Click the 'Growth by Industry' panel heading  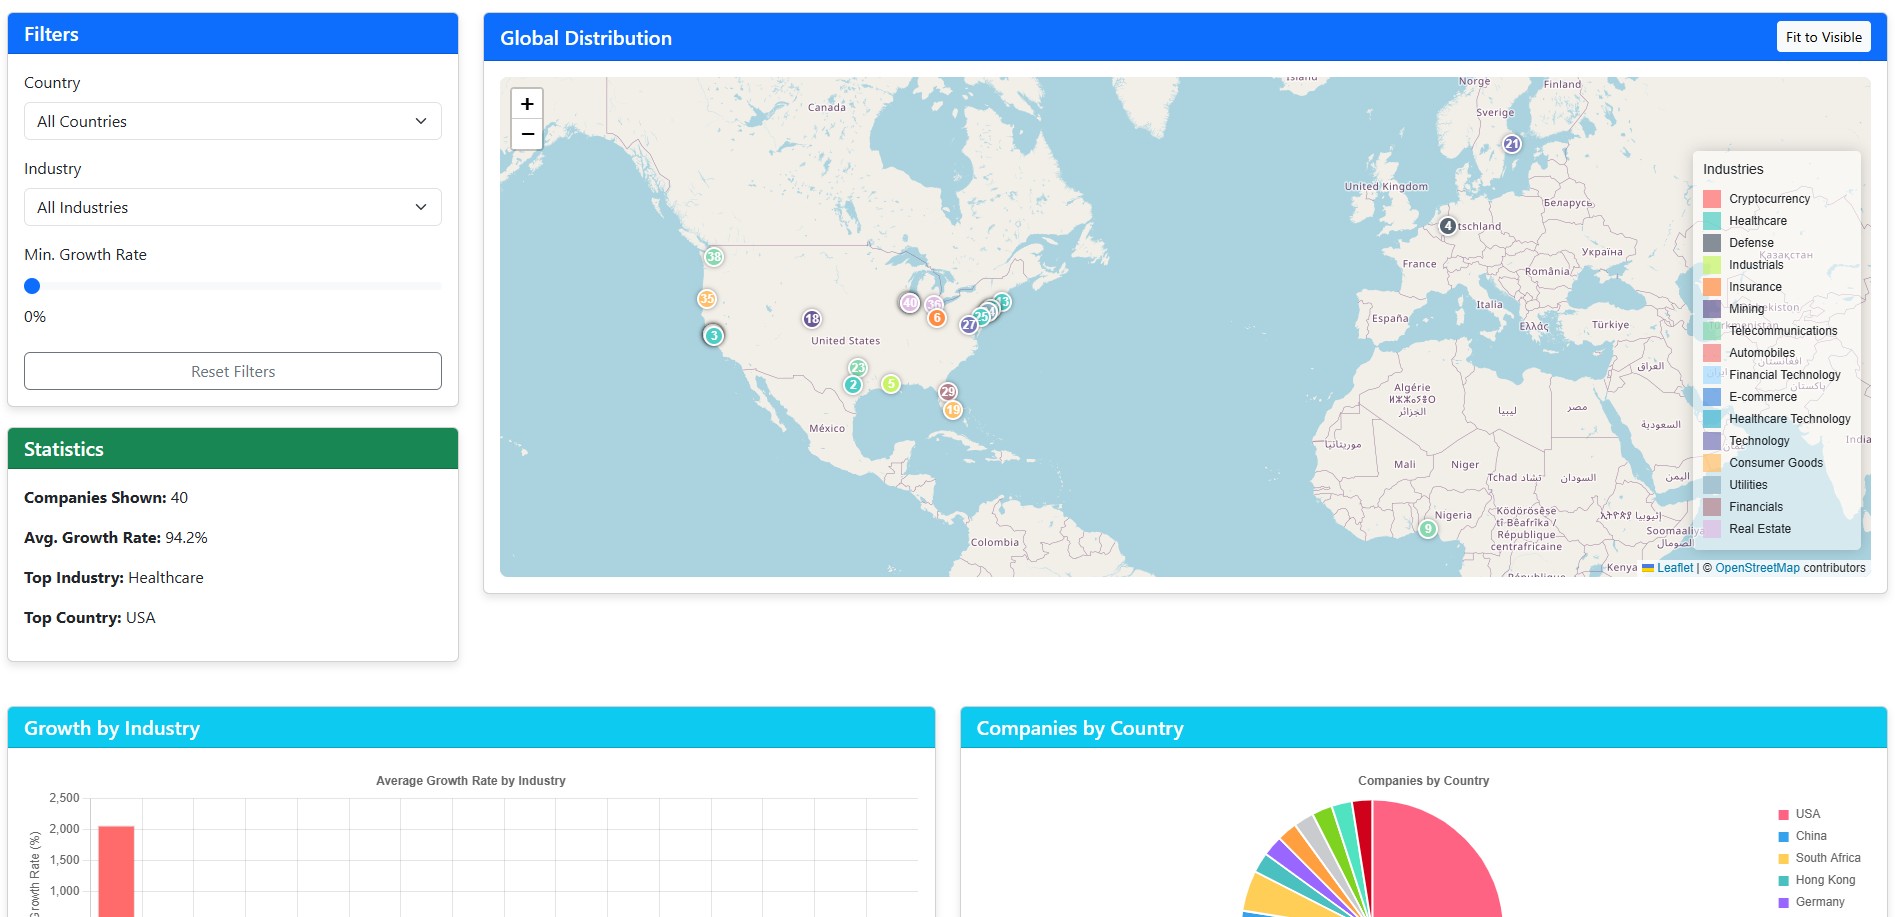(112, 728)
